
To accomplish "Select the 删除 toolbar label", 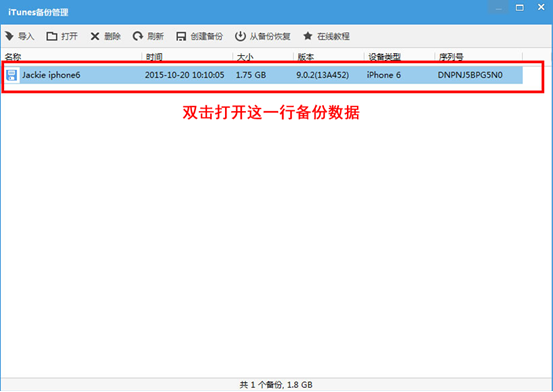I will point(113,36).
